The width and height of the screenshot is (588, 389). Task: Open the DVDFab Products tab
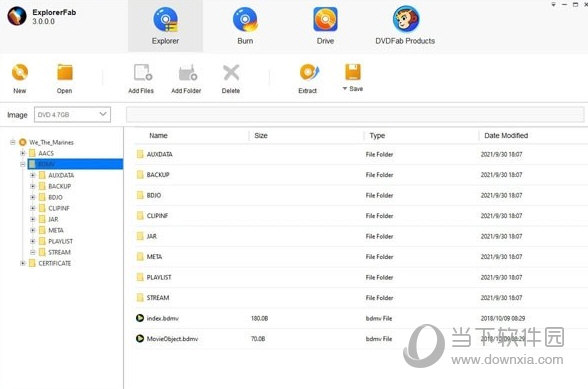click(405, 26)
